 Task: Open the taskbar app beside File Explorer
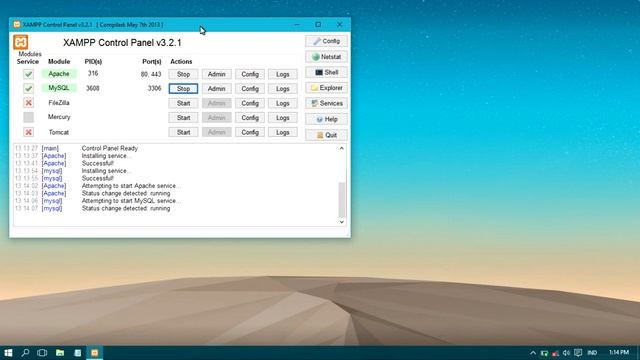coord(78,353)
